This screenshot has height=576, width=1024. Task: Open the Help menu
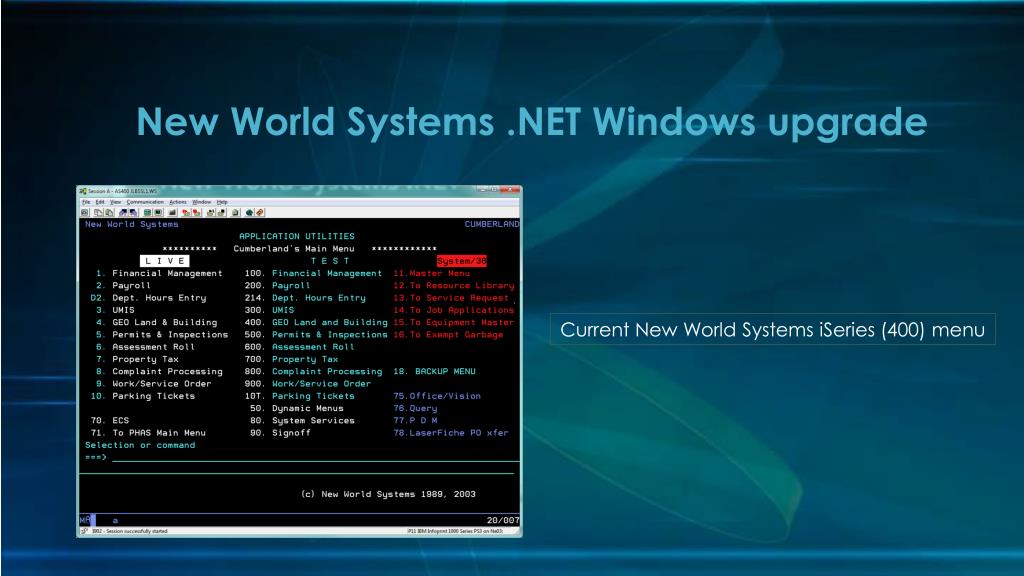pos(222,202)
